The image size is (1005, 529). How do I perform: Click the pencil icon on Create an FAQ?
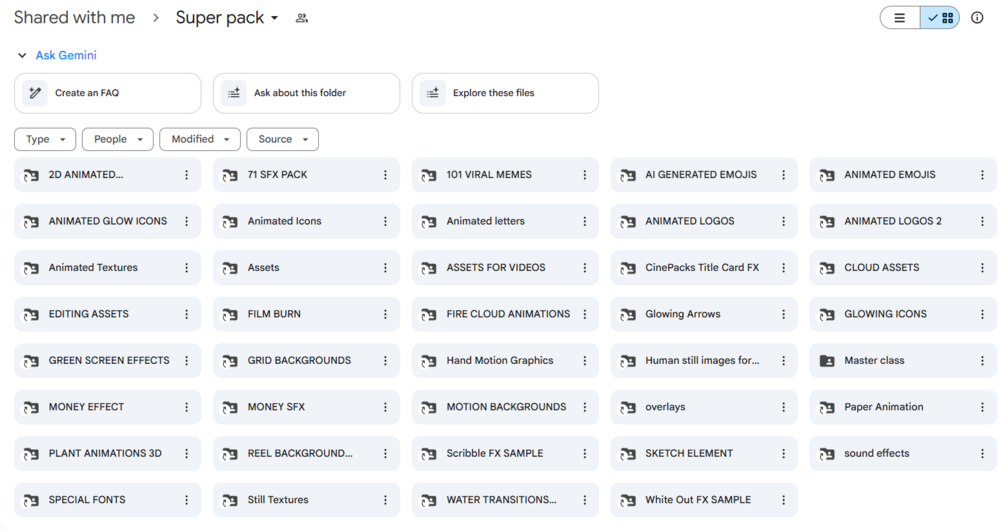[x=35, y=93]
